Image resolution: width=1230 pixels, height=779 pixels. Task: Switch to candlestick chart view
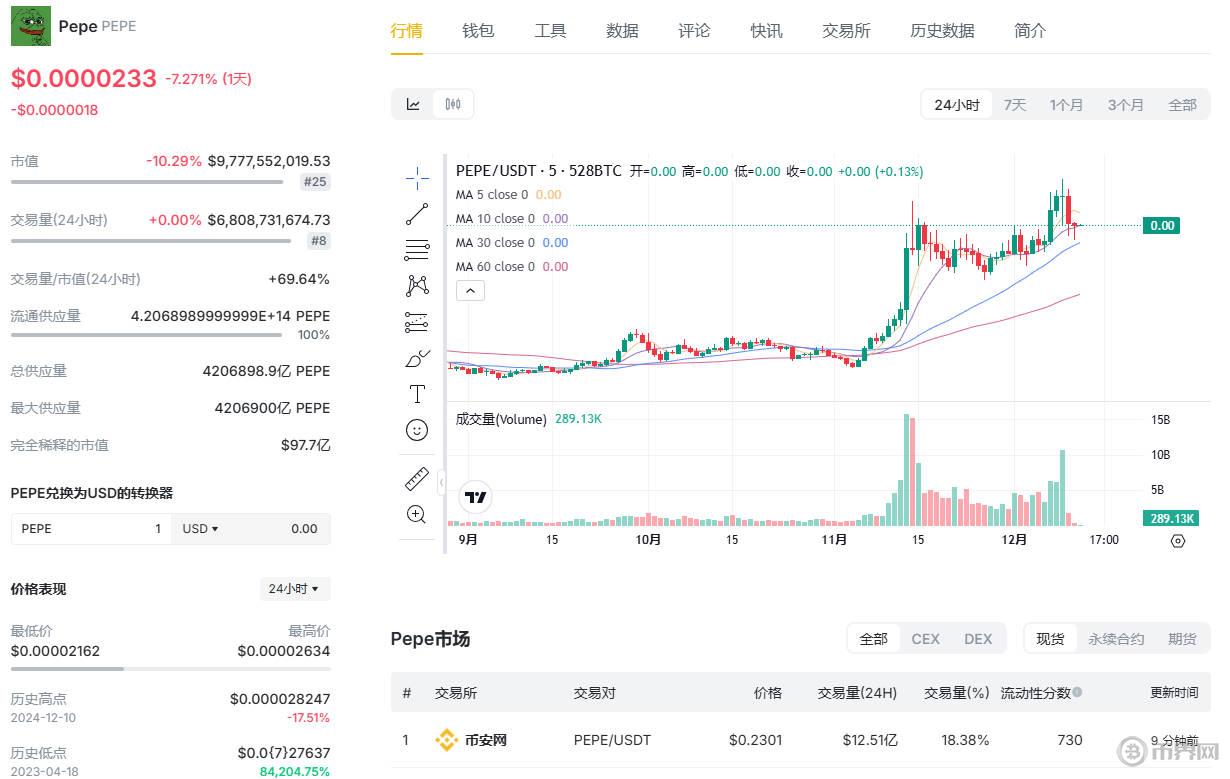453,104
